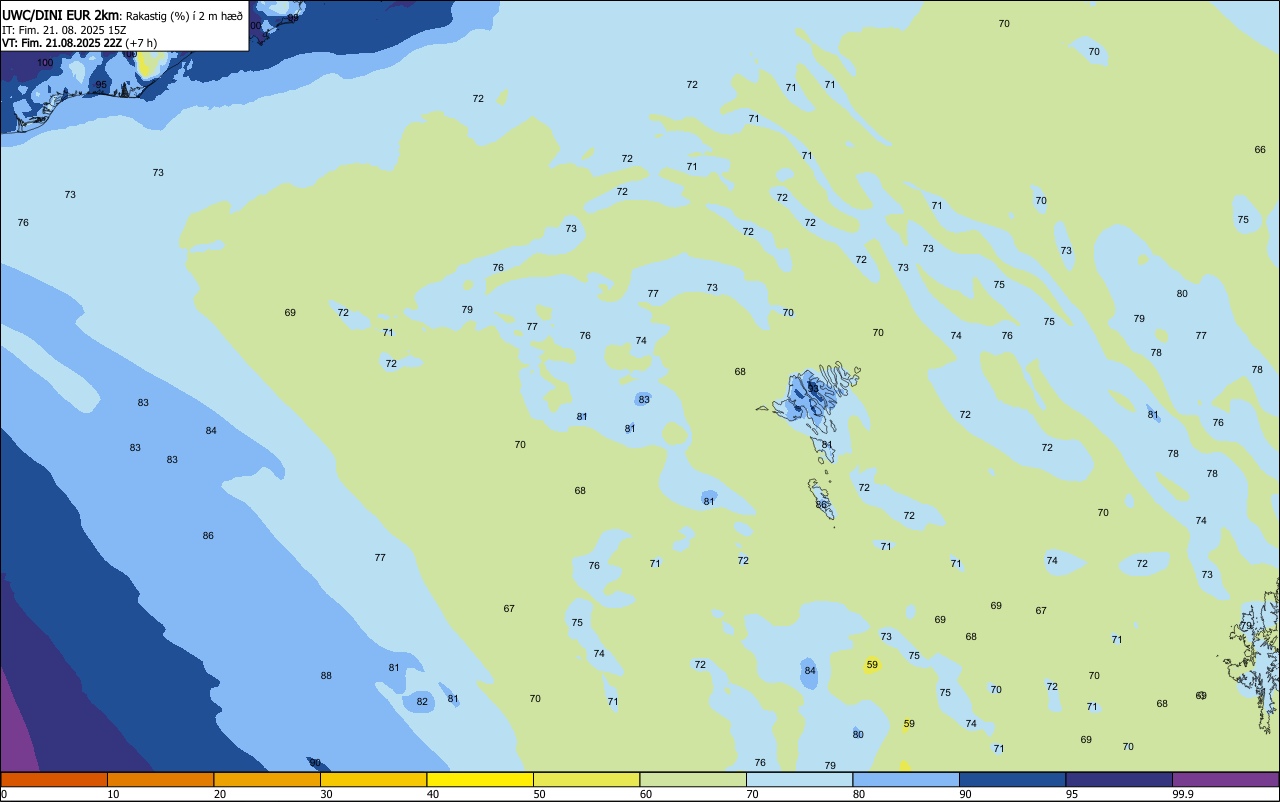The height and width of the screenshot is (802, 1280).
Task: Select the indigo 95–99.9 legend segment
Action: tap(1119, 779)
